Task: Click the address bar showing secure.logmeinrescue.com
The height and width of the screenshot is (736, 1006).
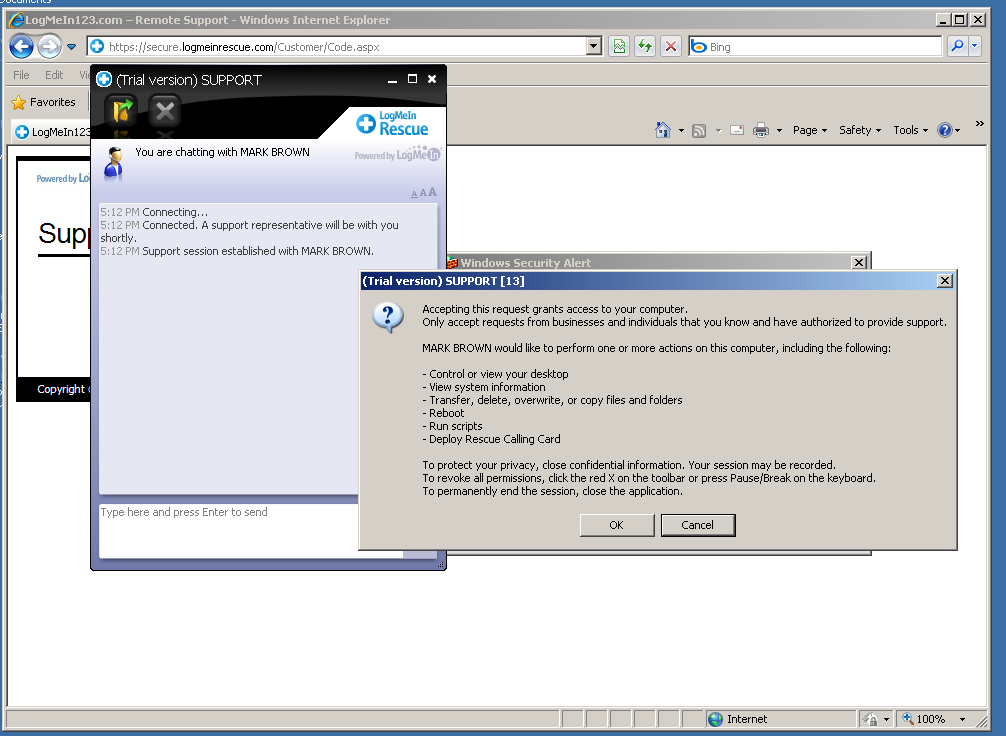Action: coord(337,46)
